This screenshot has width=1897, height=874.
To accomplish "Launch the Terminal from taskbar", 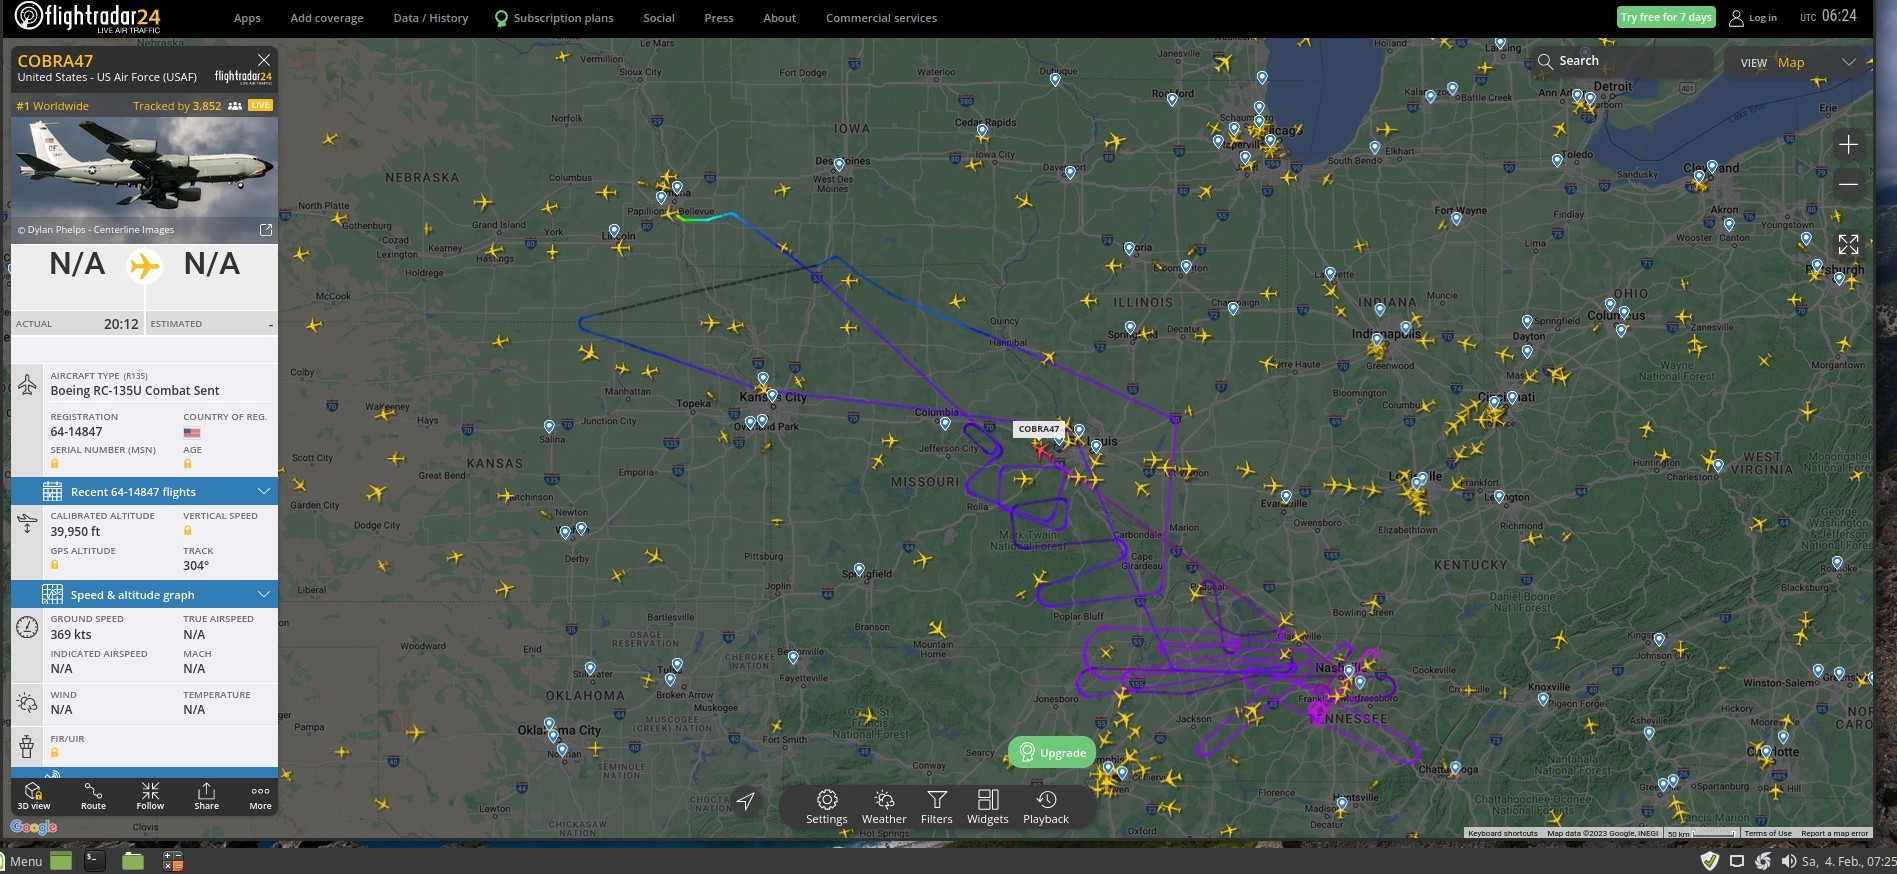I will [94, 860].
